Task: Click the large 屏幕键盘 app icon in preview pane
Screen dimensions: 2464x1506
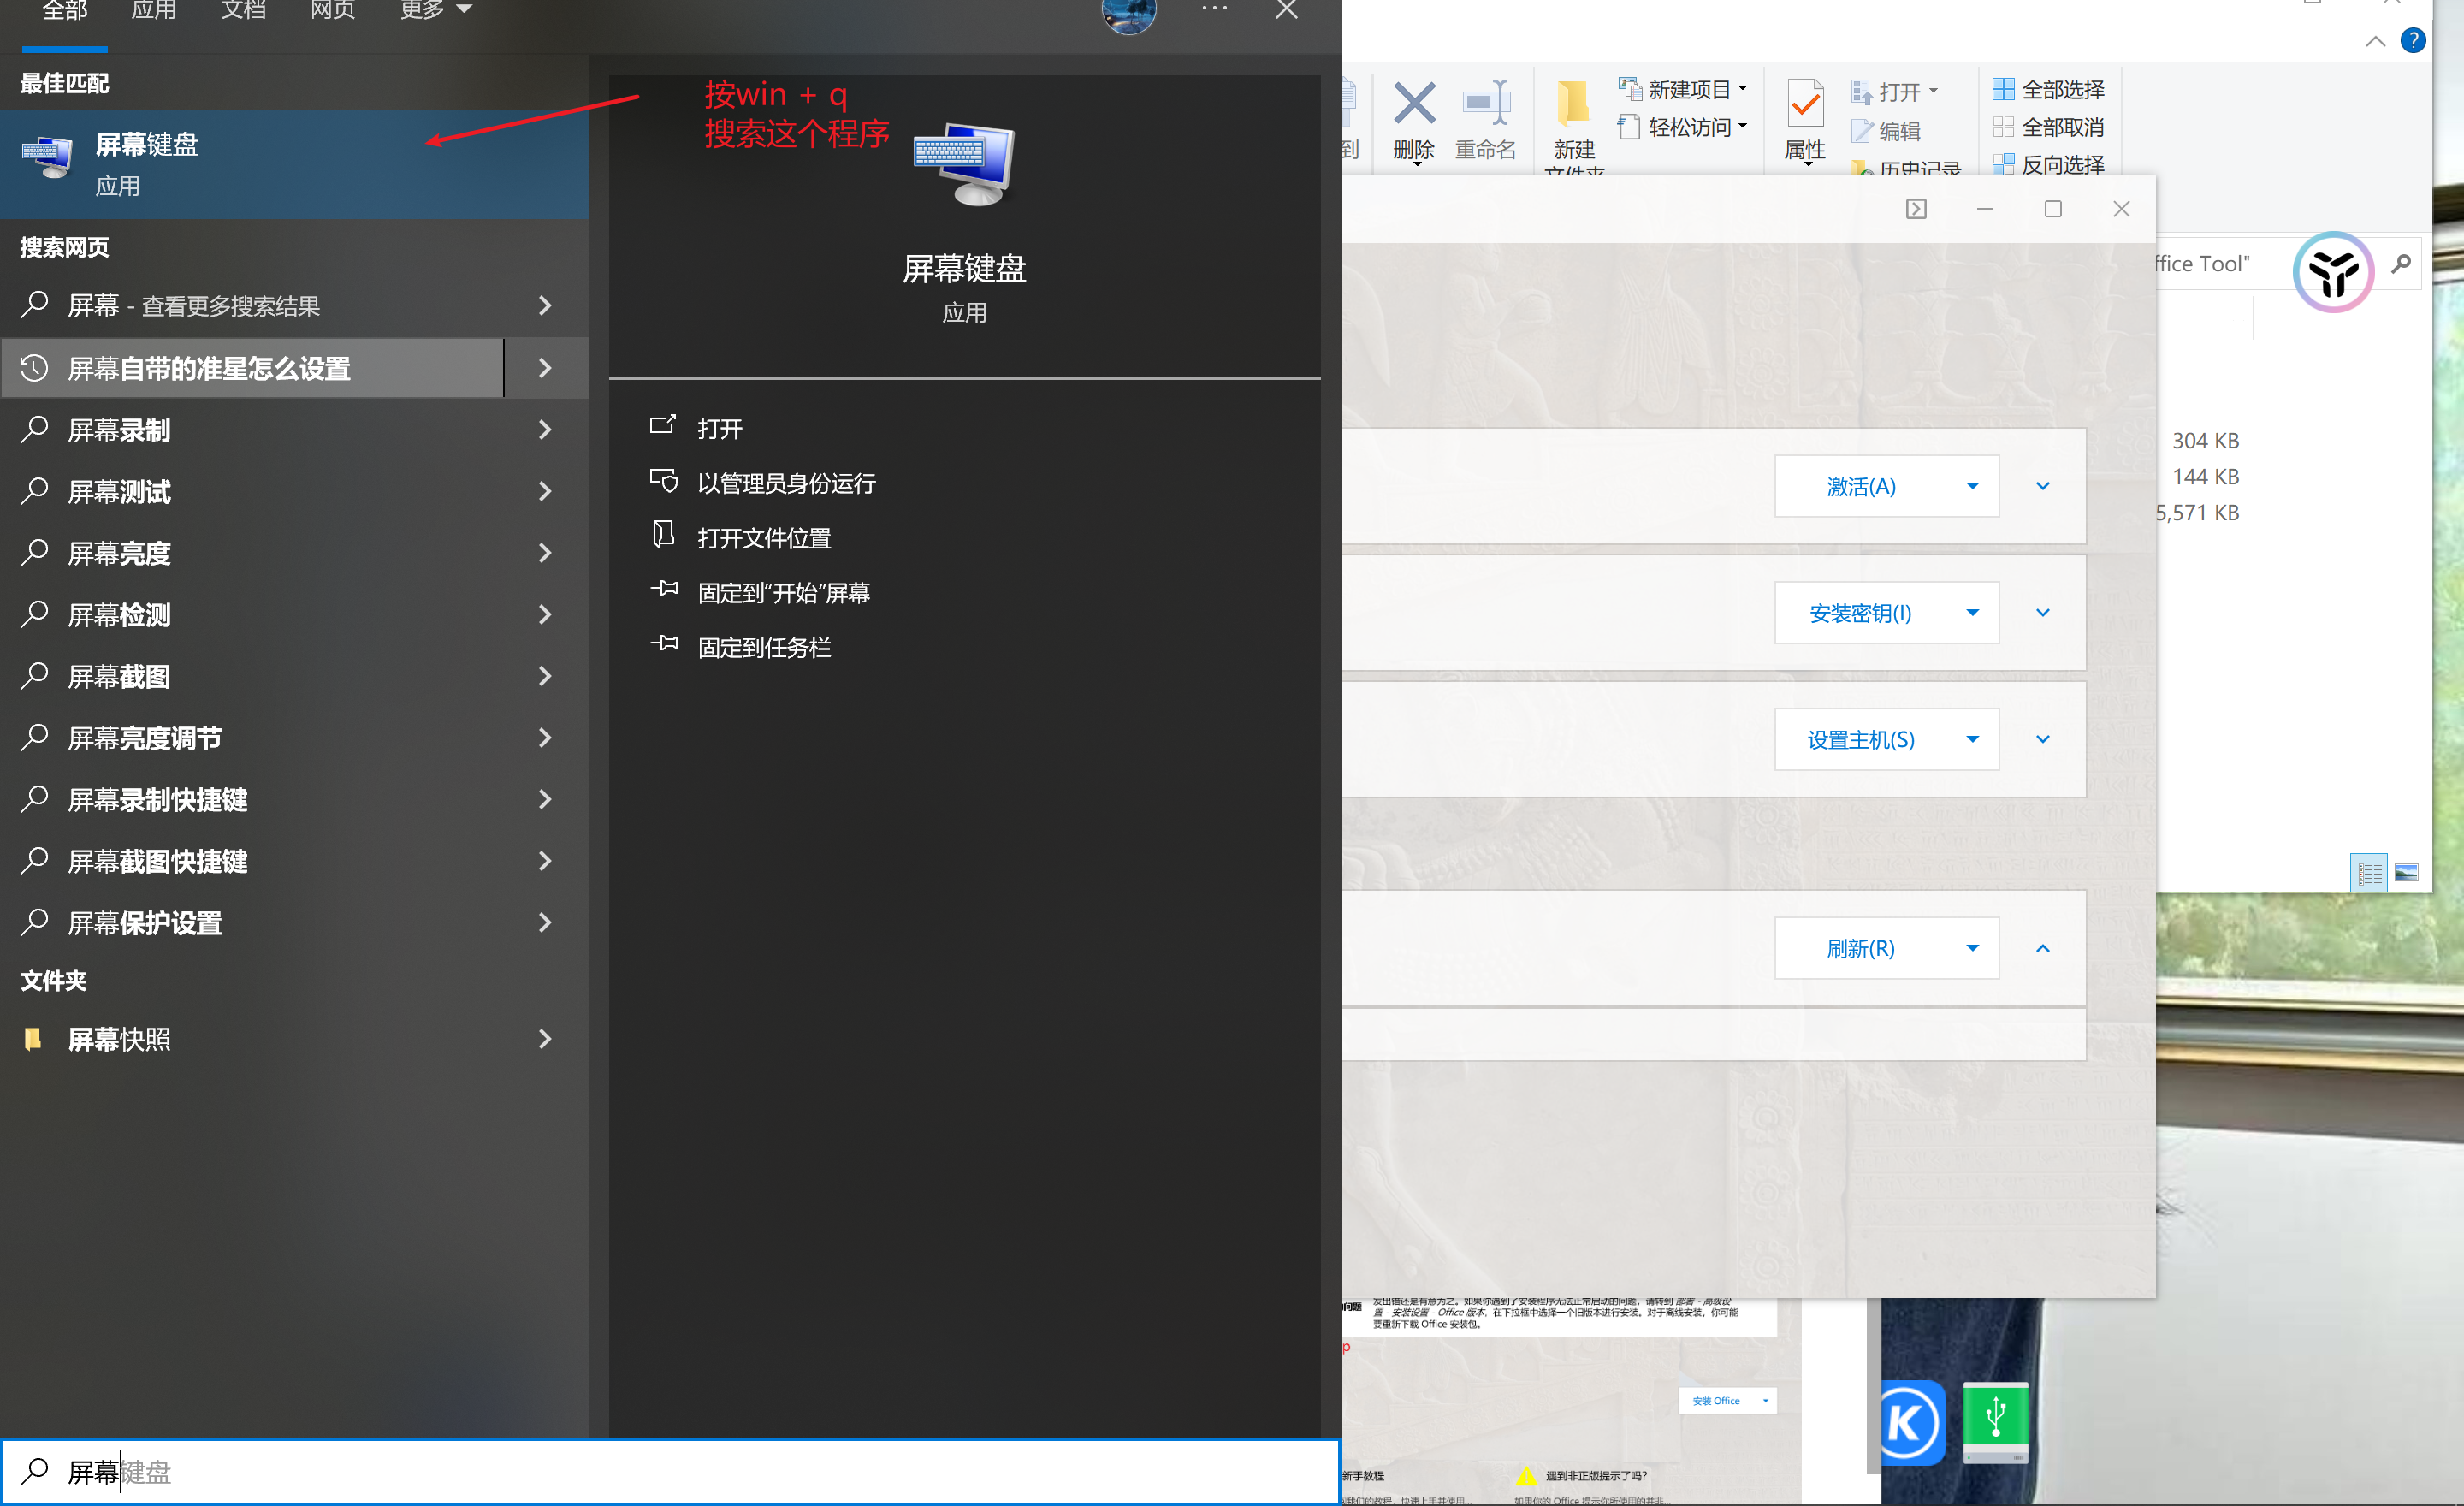Action: pyautogui.click(x=964, y=165)
